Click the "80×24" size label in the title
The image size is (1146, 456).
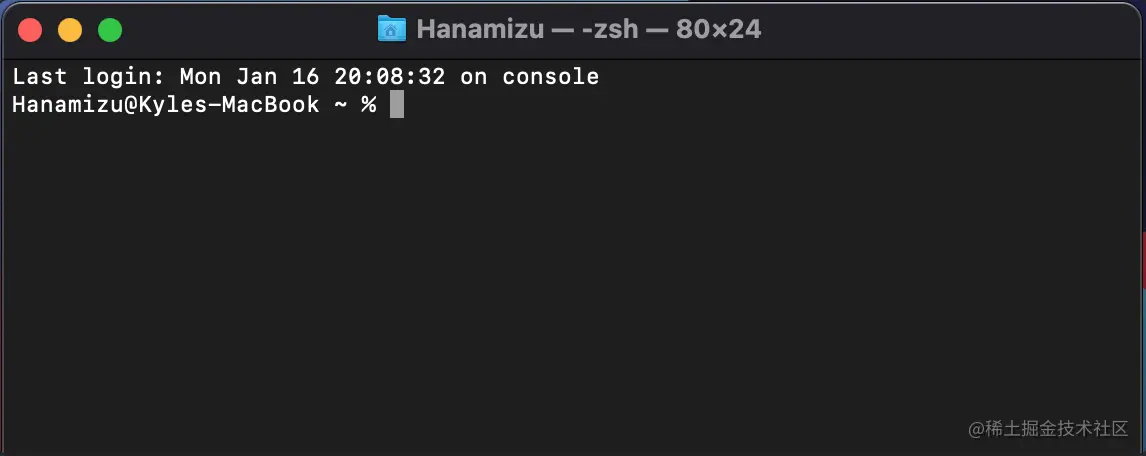tap(718, 29)
